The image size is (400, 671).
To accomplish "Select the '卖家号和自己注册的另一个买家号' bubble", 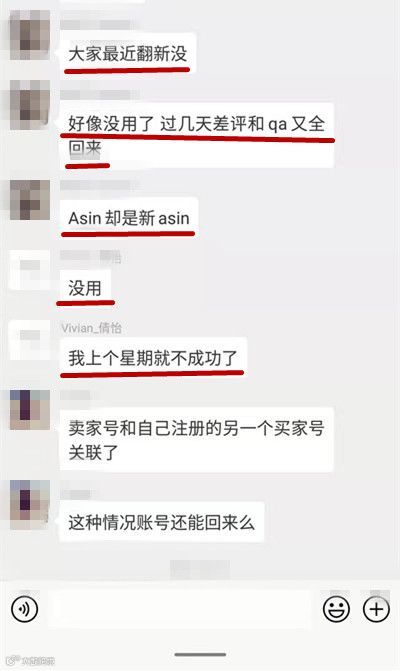I will click(x=196, y=439).
